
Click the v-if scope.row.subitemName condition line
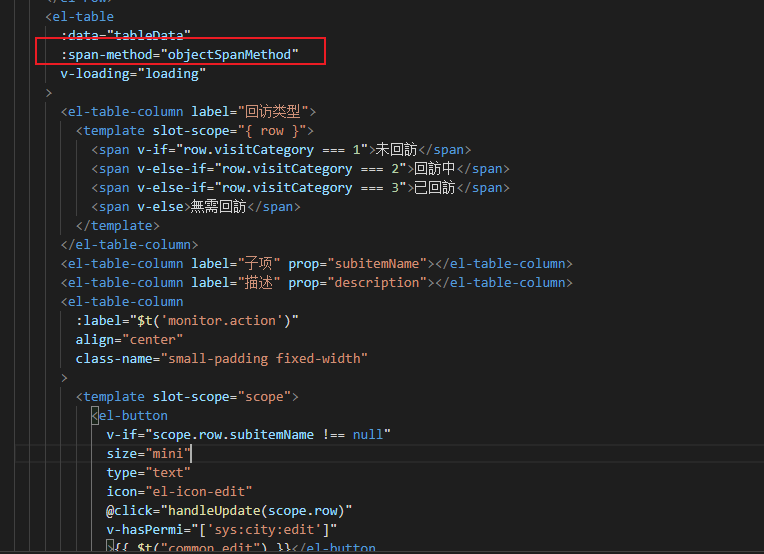pyautogui.click(x=248, y=435)
